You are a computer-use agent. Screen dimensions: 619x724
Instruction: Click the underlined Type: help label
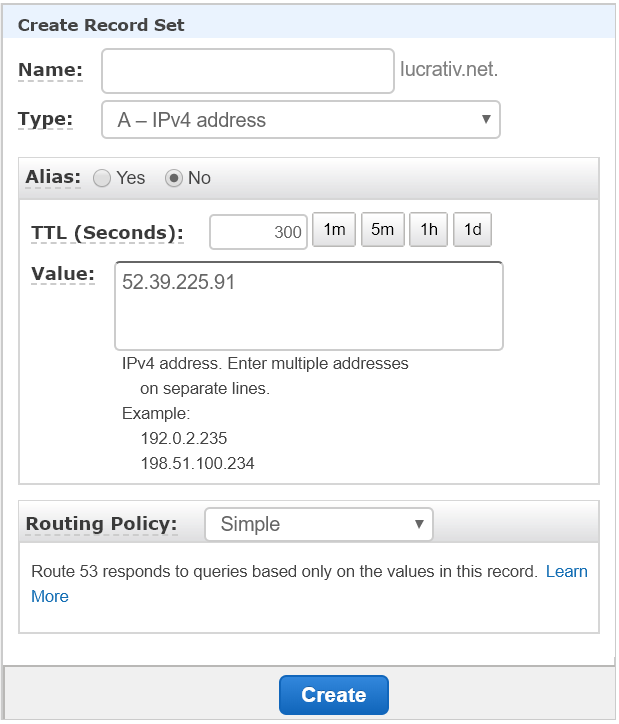coord(45,119)
